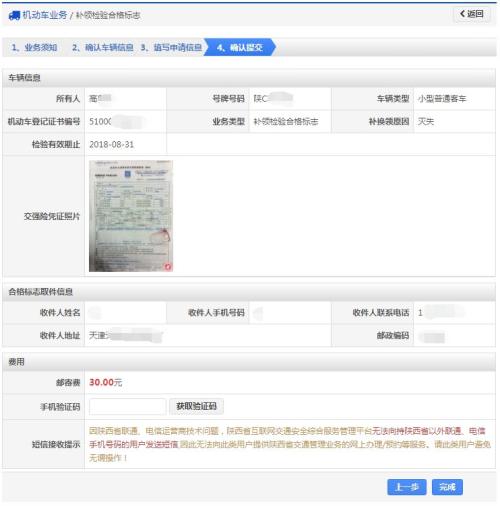
Task: Click the orange 短信接收提示 notice text
Action: click(x=290, y=444)
